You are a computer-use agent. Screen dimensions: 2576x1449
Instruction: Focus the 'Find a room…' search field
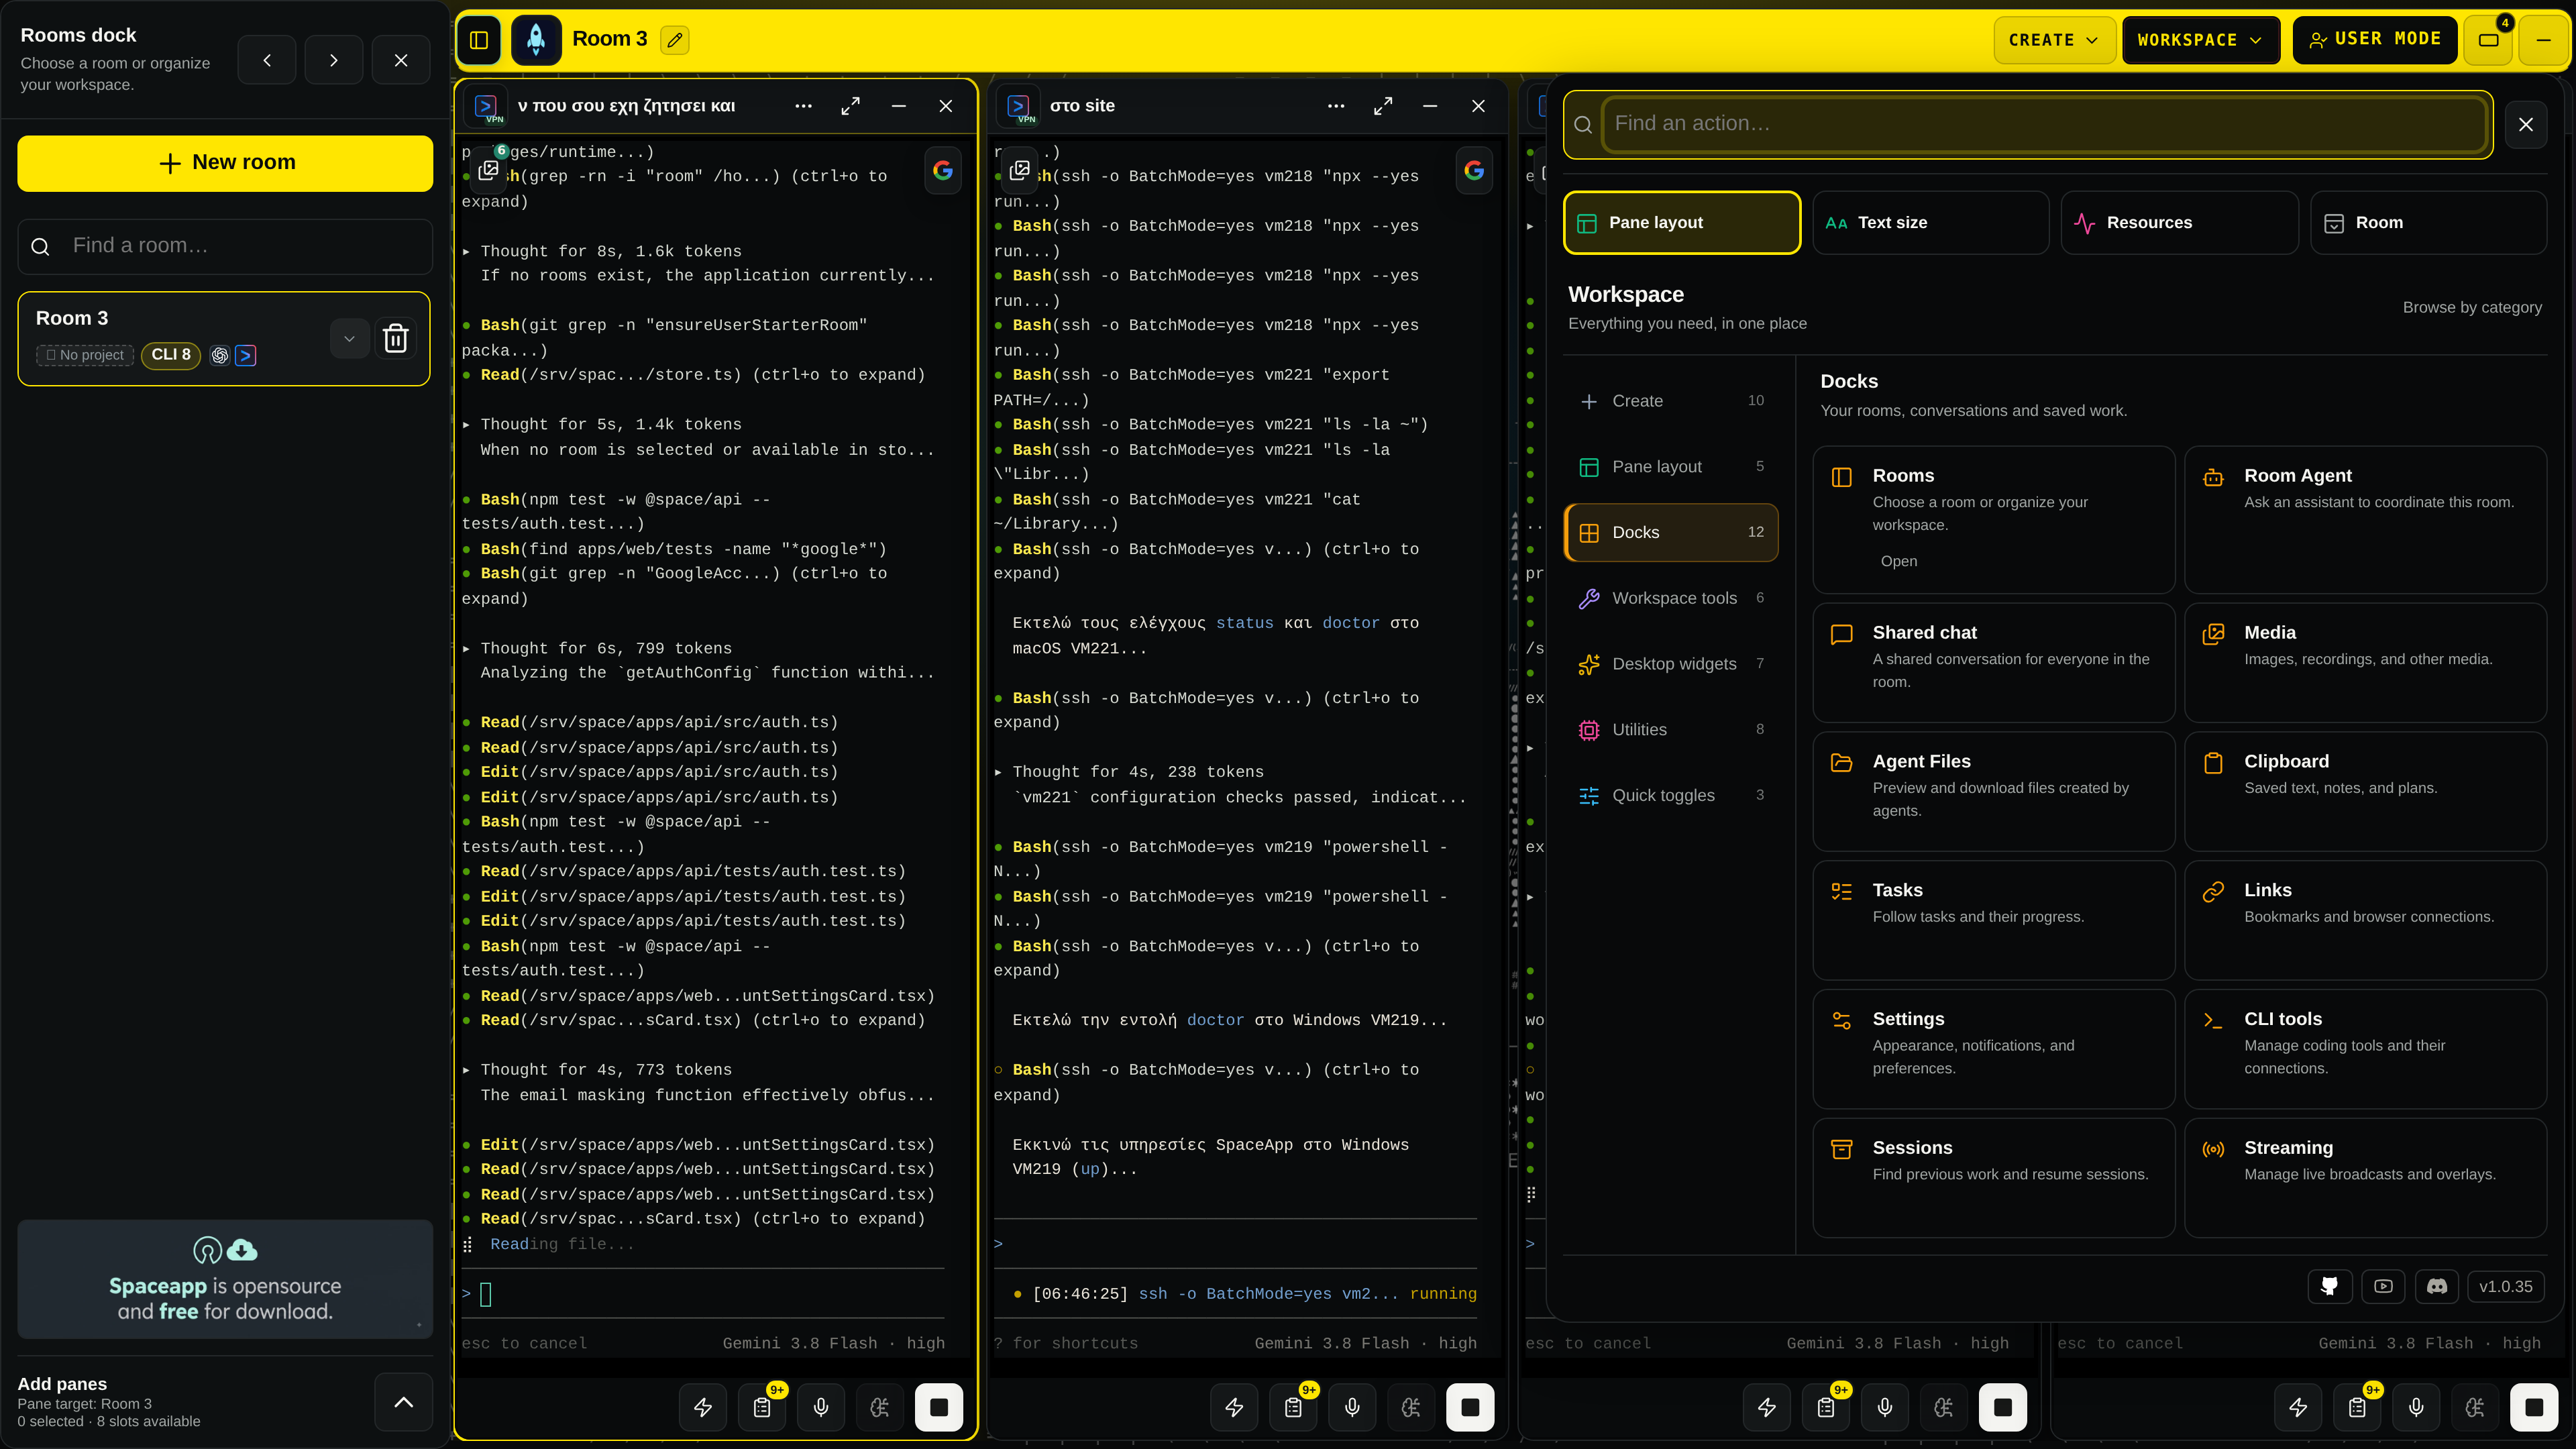[x=225, y=246]
